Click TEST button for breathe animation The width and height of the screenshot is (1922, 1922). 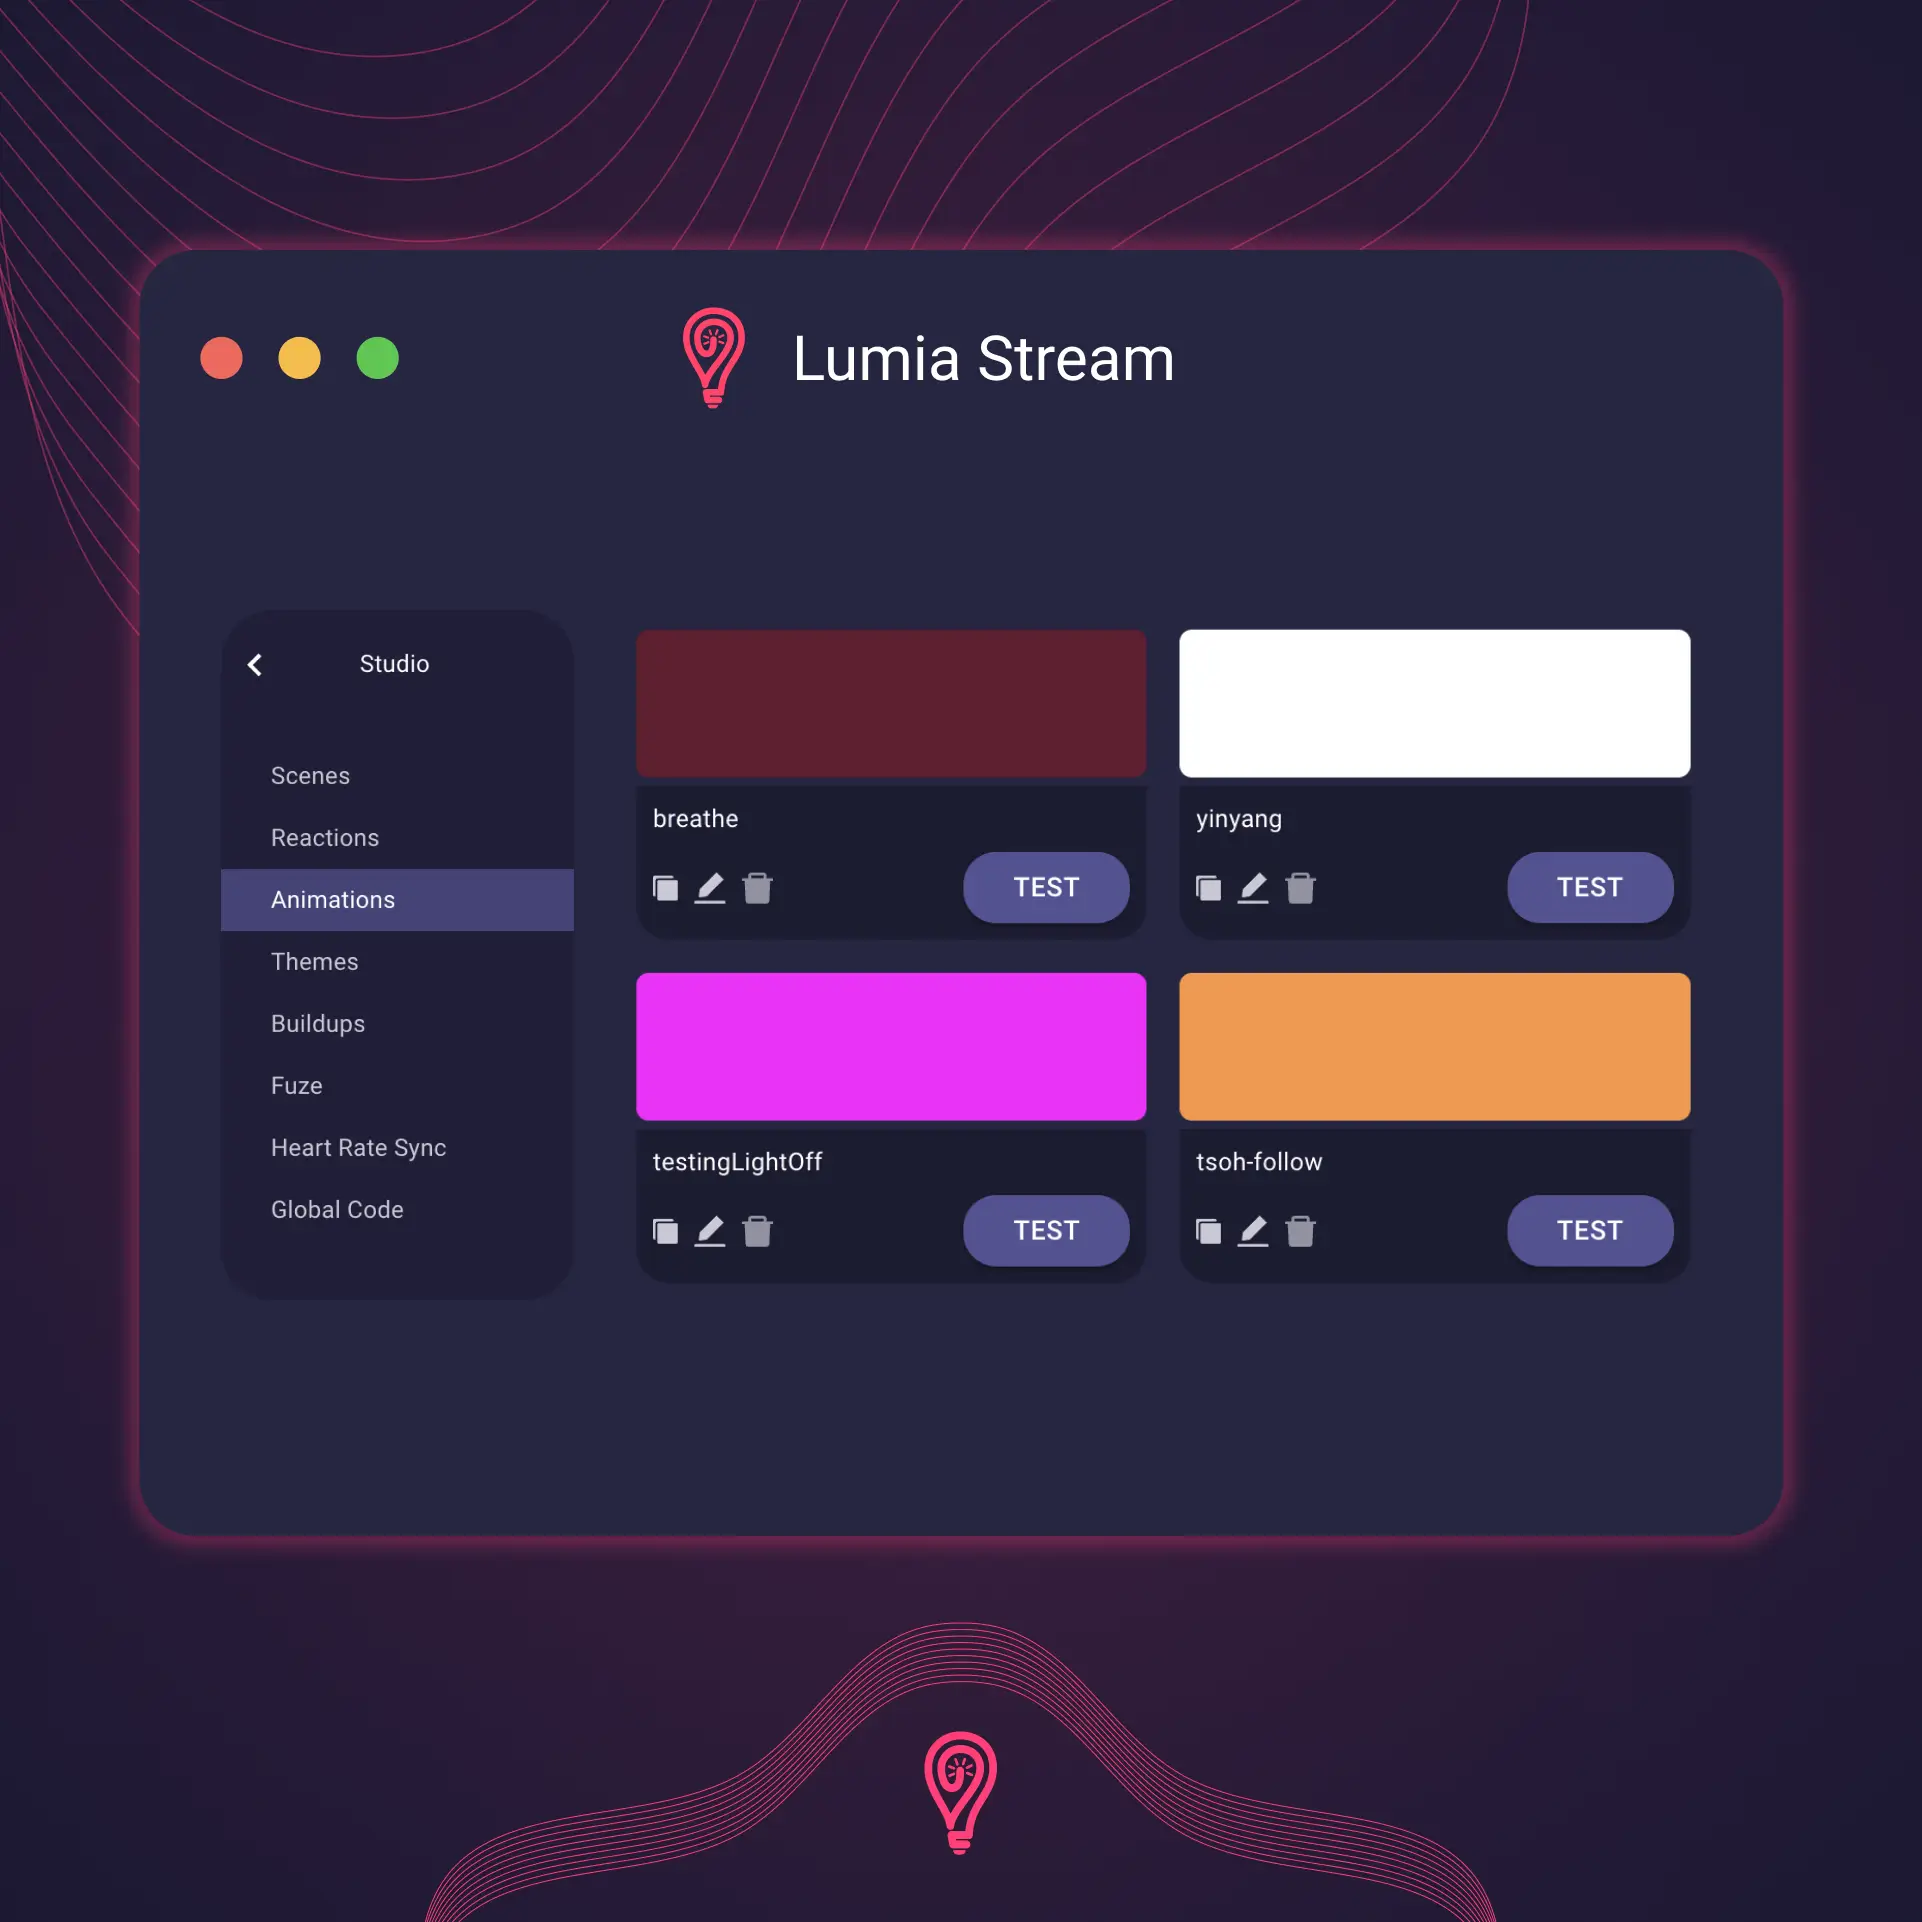tap(1047, 885)
